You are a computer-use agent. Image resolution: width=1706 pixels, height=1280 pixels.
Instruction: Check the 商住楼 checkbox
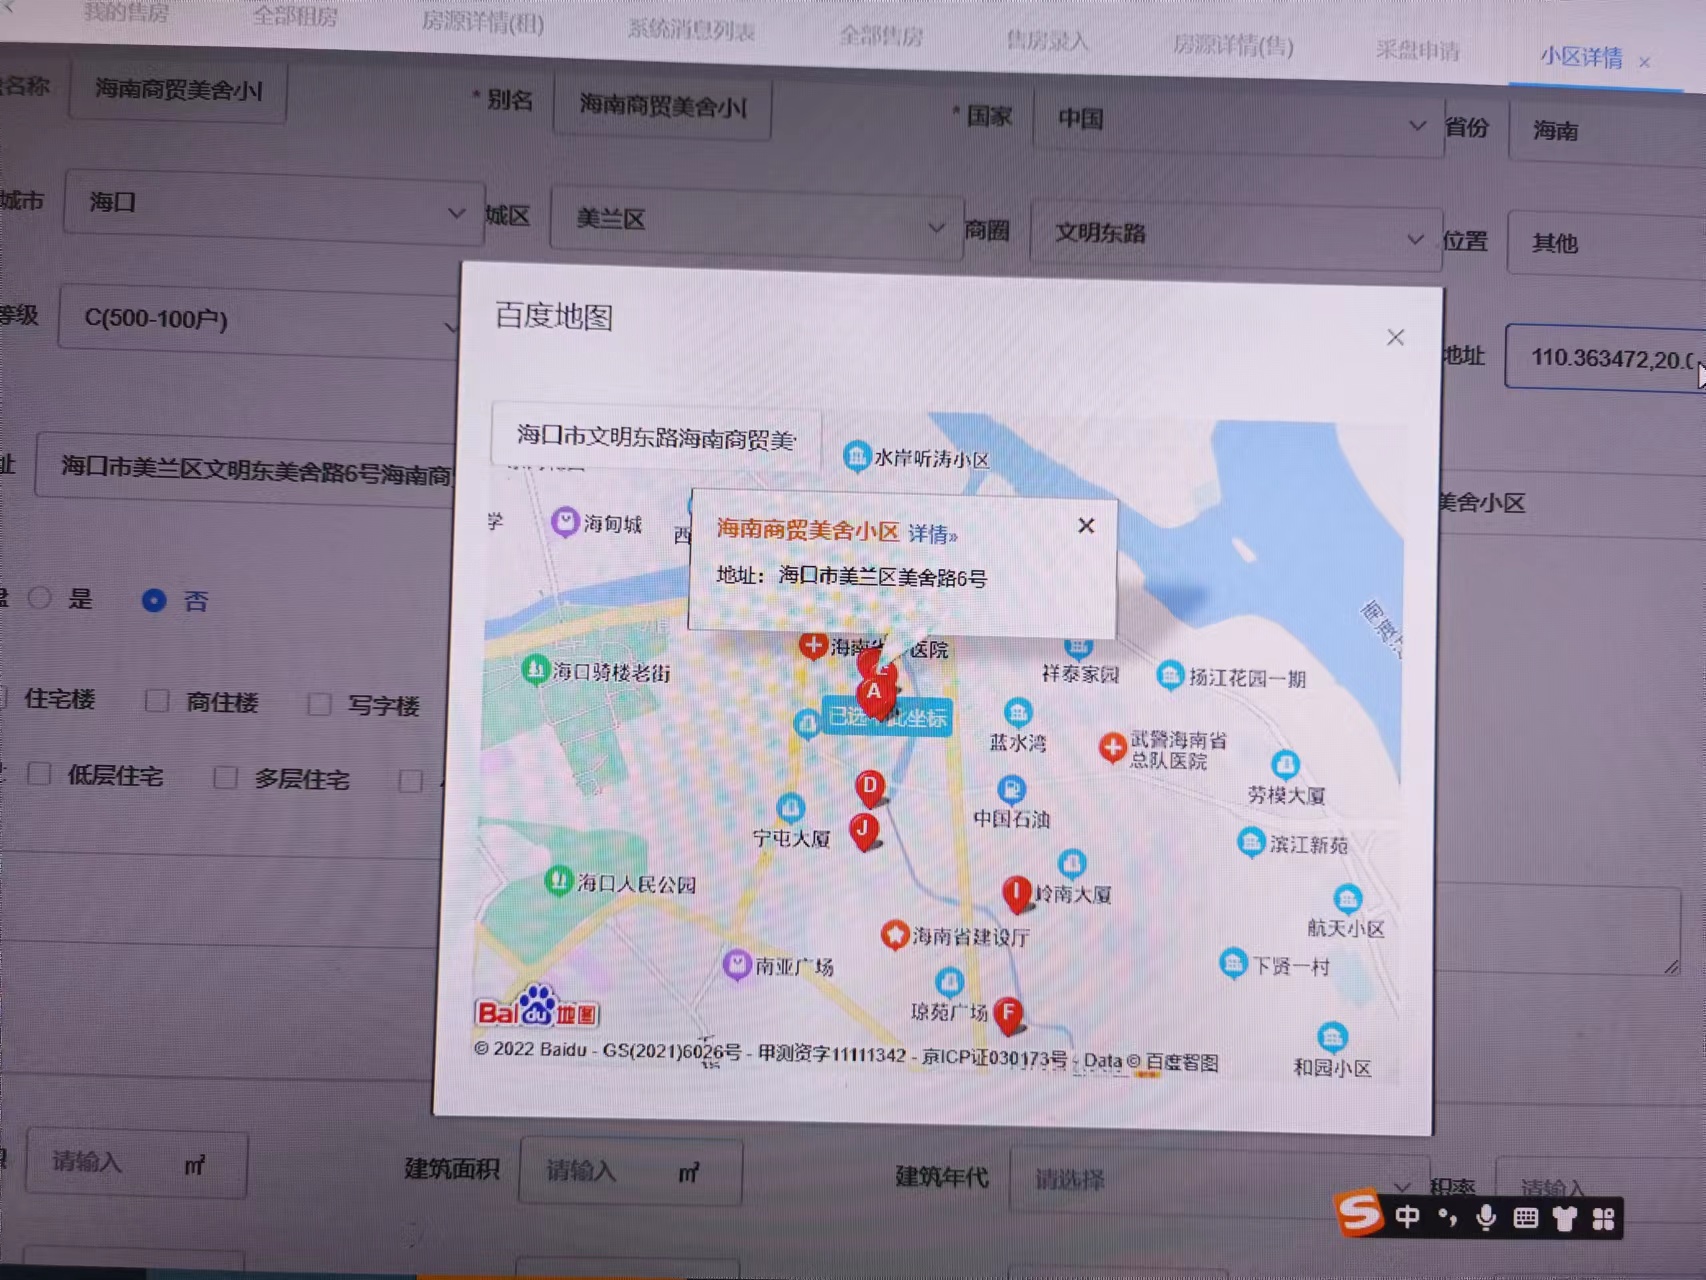[157, 701]
